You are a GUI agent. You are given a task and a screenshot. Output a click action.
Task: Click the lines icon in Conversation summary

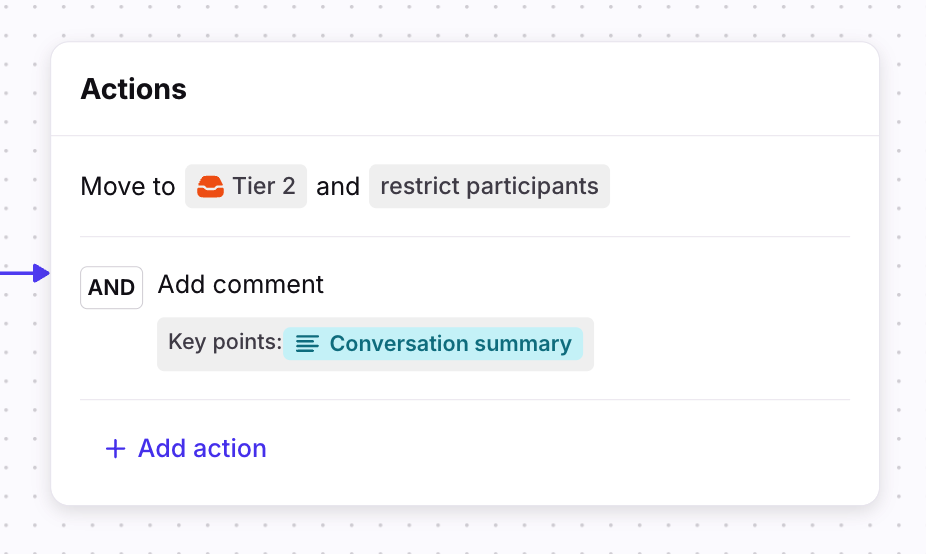click(307, 344)
